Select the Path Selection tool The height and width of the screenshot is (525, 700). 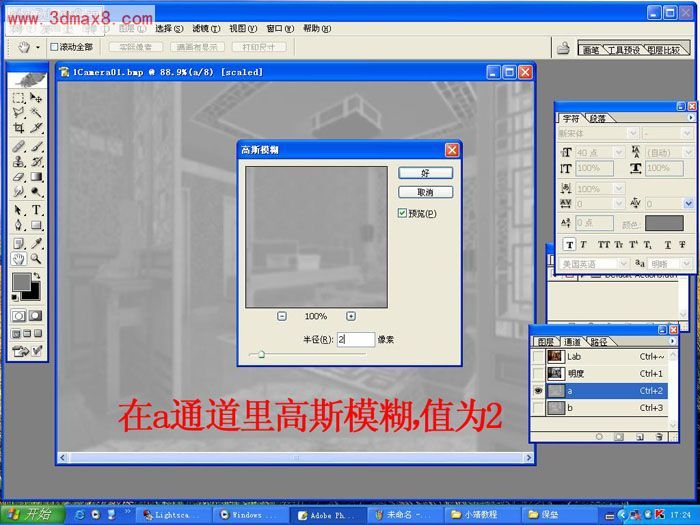coord(18,210)
